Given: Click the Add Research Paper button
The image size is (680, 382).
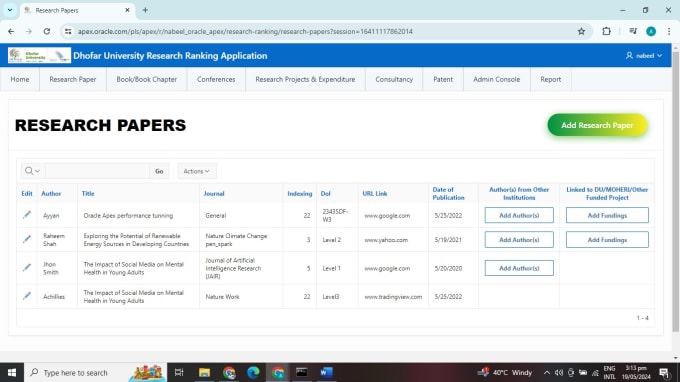Looking at the screenshot, I should [x=597, y=125].
